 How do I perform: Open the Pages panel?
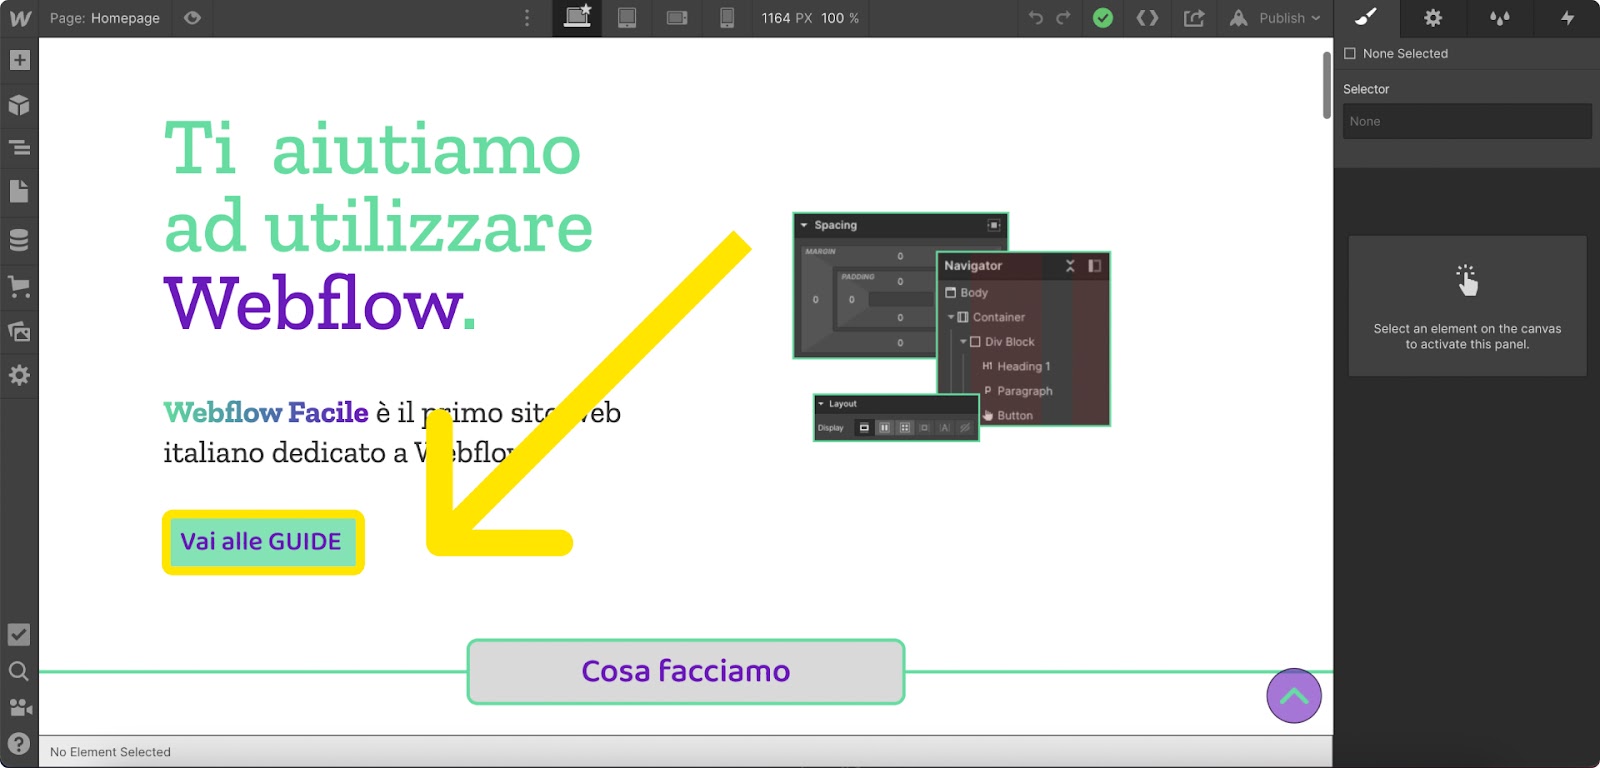(19, 191)
